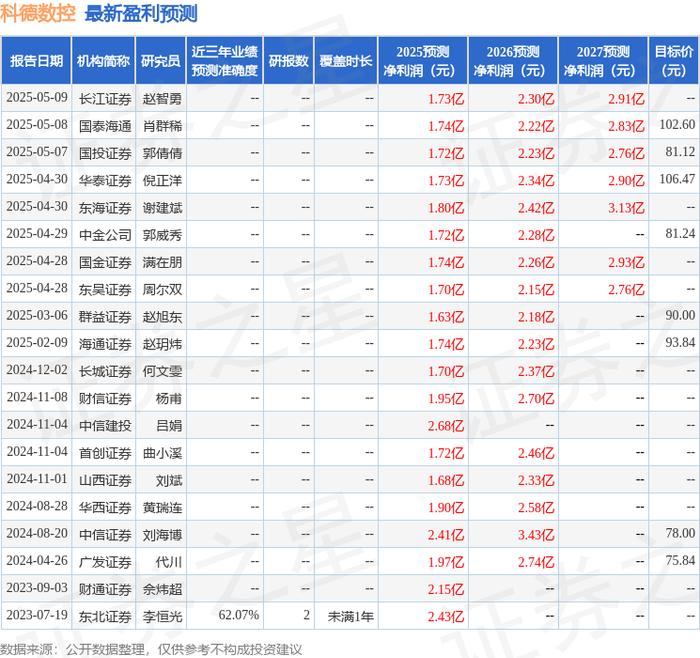Select the 研究员 column header

point(161,61)
